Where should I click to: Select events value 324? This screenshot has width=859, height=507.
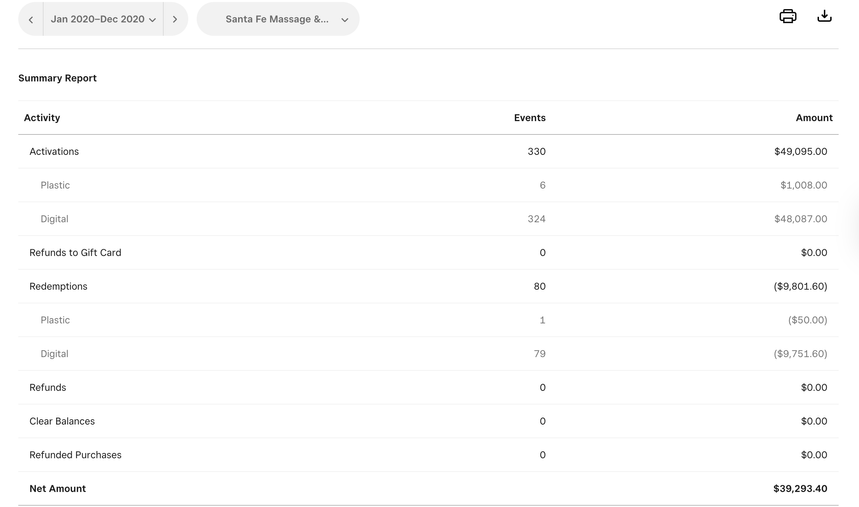click(536, 219)
